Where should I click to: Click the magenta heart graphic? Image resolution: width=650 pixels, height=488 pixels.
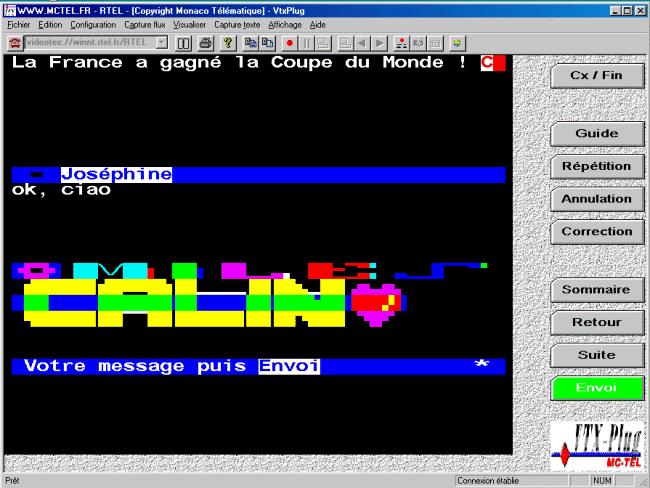coord(376,304)
